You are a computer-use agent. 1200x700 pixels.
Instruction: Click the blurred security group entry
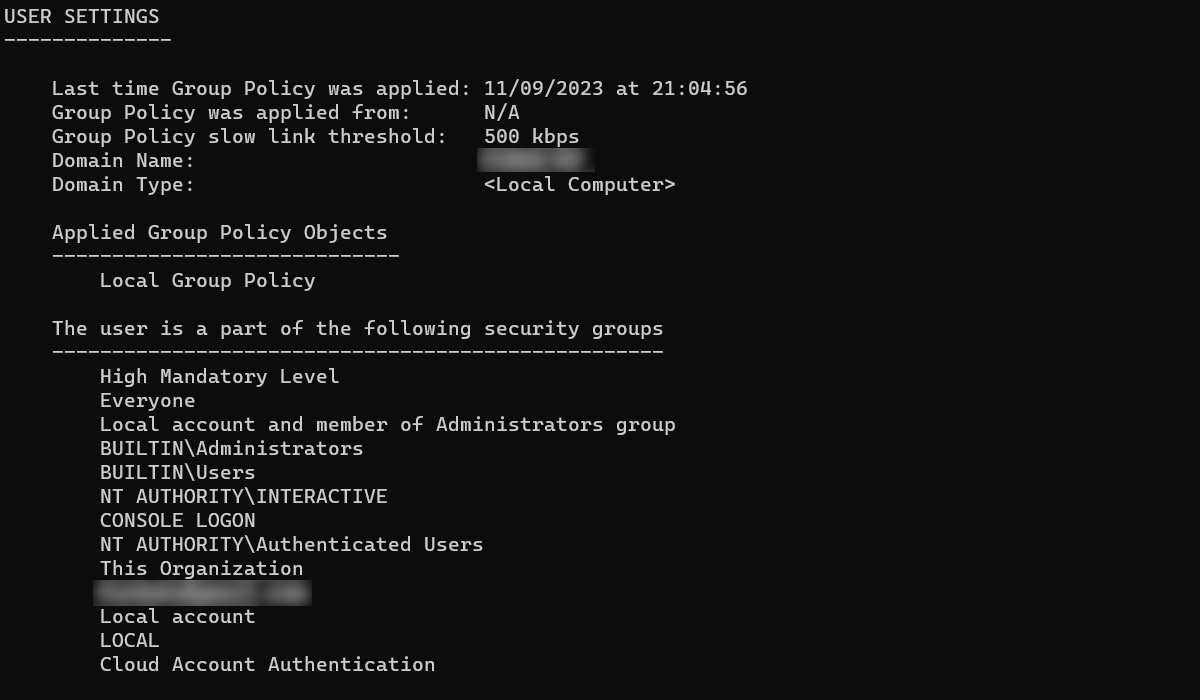coord(202,593)
